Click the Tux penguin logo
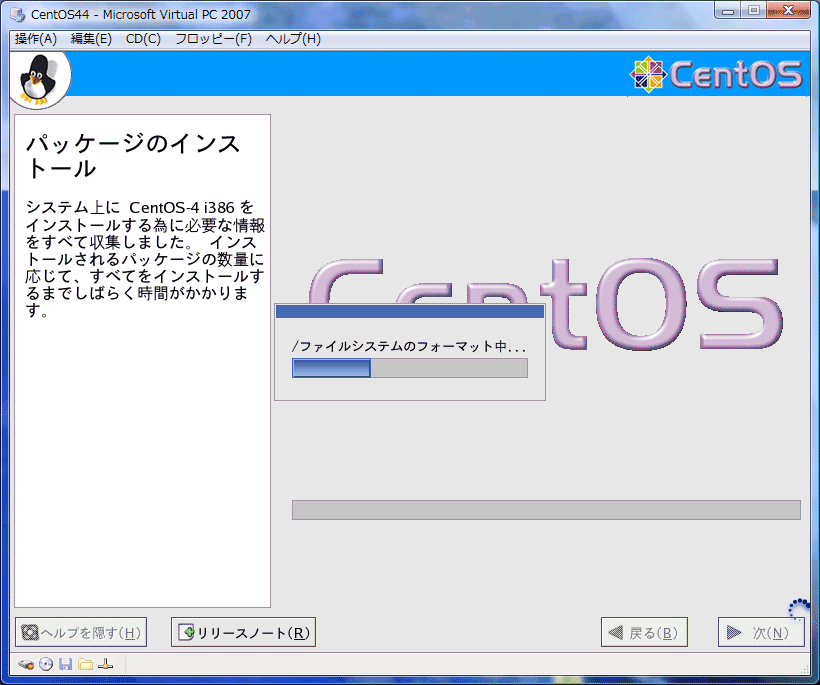Image resolution: width=820 pixels, height=685 pixels. [38, 79]
